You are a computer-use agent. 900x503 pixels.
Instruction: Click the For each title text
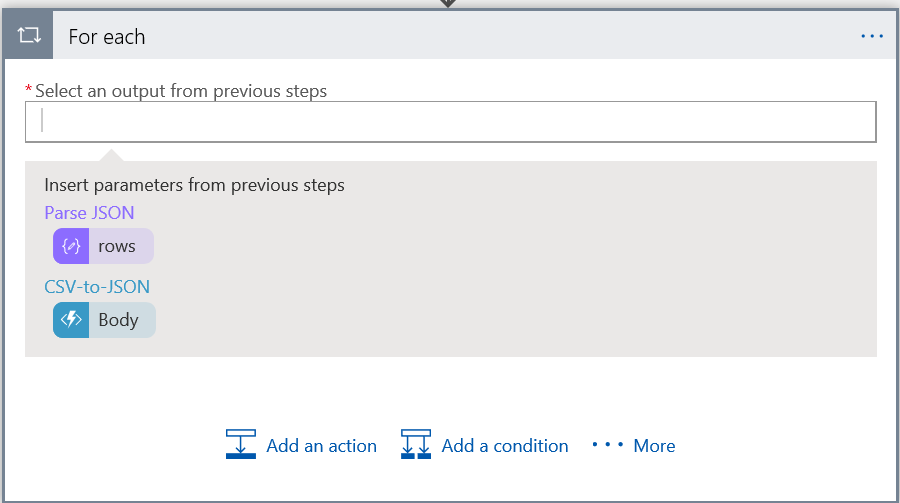107,37
